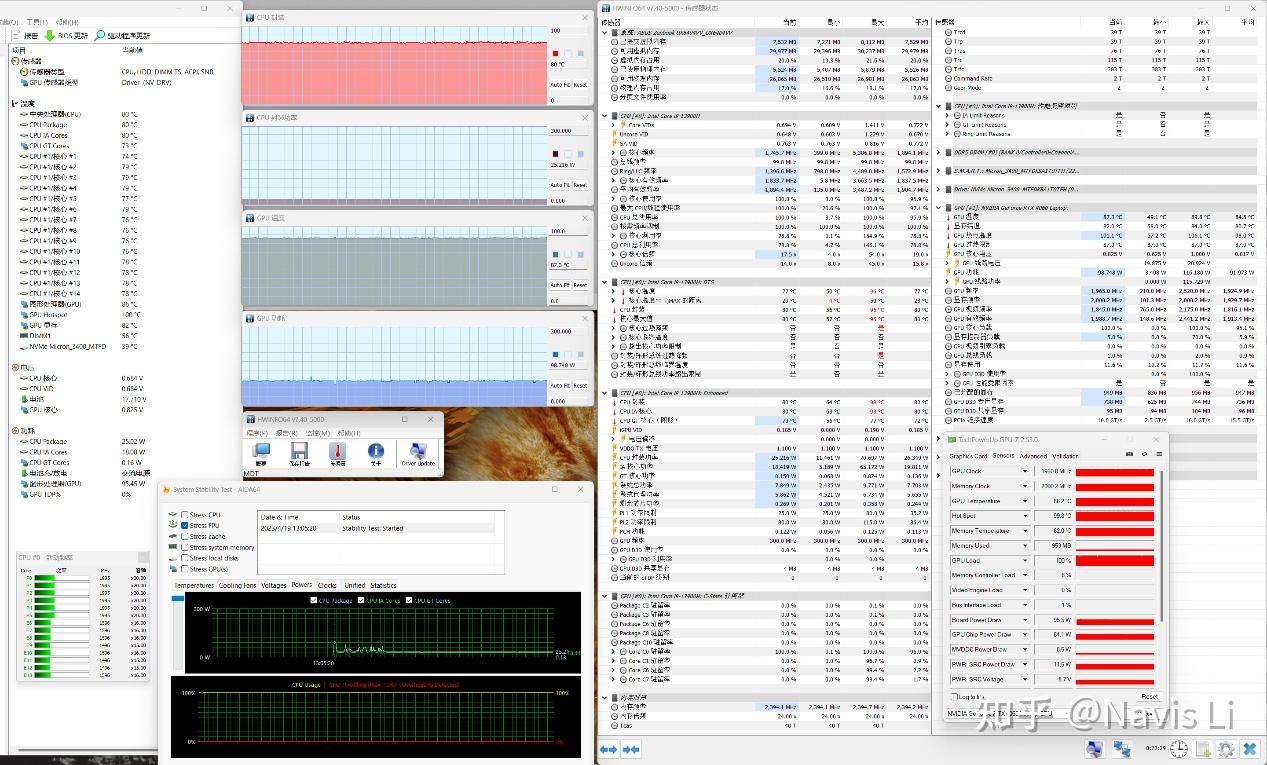Click Reset on CPU temperature graph
This screenshot has width=1267, height=765.
click(580, 85)
